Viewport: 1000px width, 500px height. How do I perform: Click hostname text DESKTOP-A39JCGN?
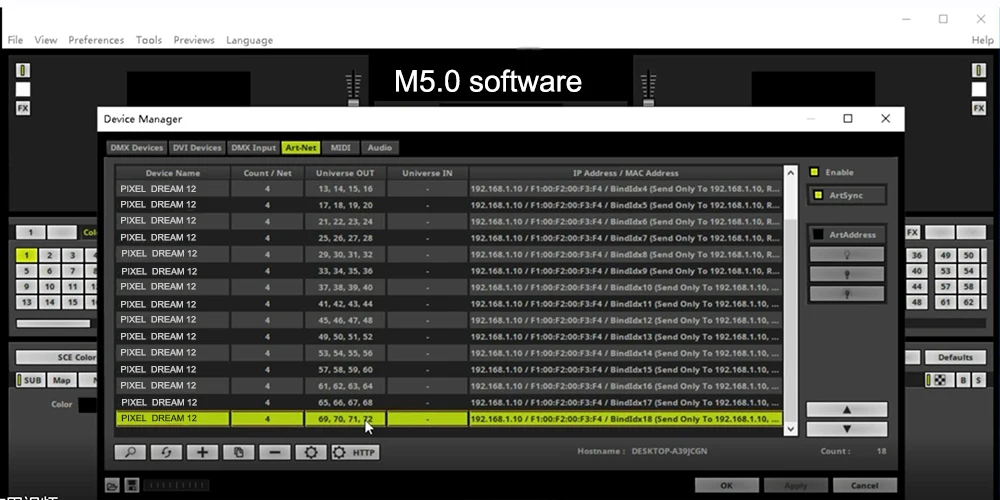pyautogui.click(x=669, y=451)
